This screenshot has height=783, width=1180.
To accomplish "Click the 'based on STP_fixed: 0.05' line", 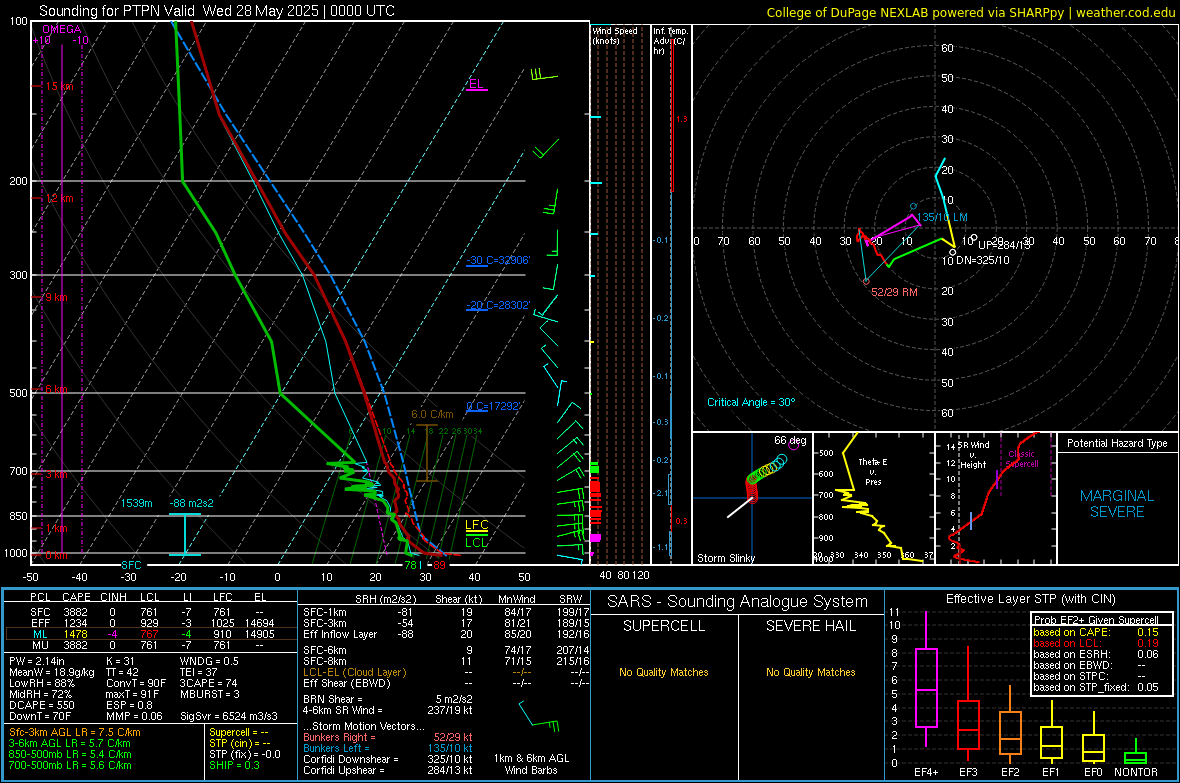I will (1096, 687).
